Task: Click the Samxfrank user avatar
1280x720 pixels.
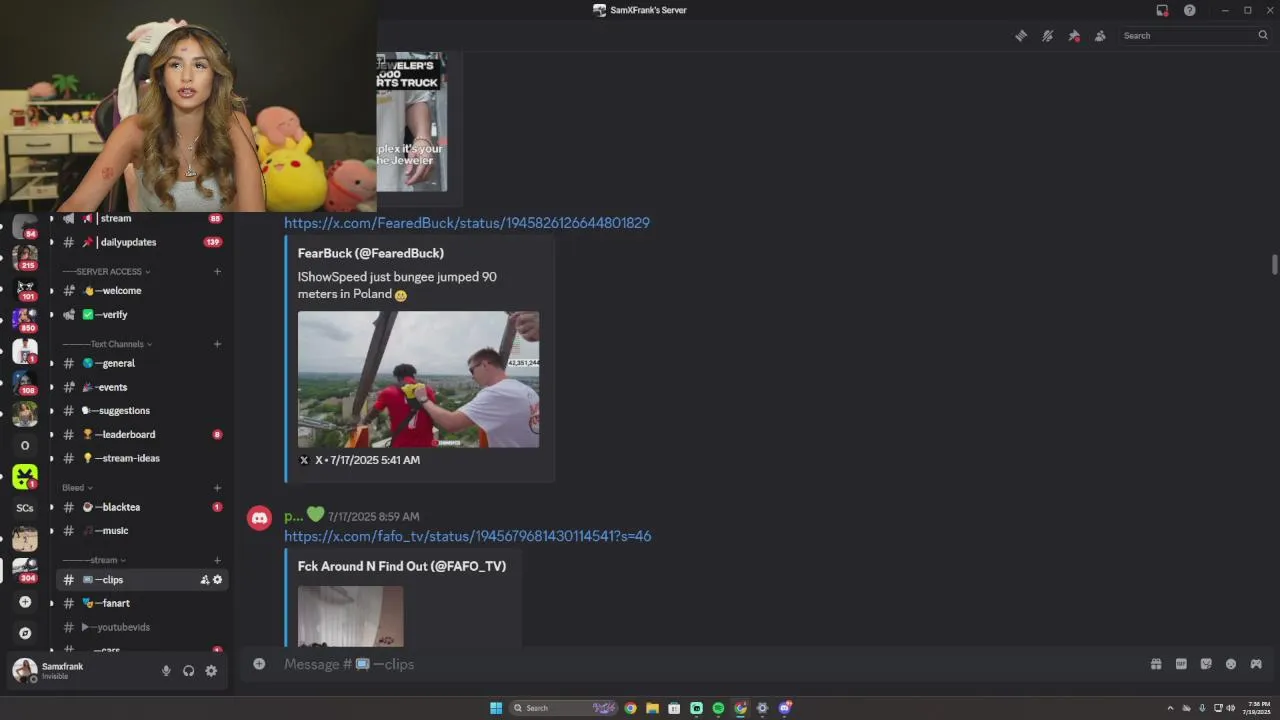Action: 25,671
